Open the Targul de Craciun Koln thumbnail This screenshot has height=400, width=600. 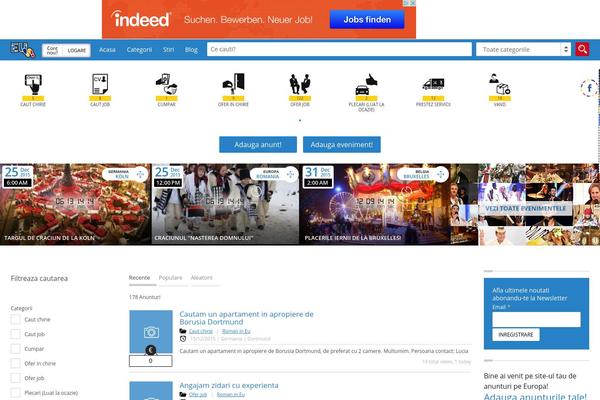75,204
